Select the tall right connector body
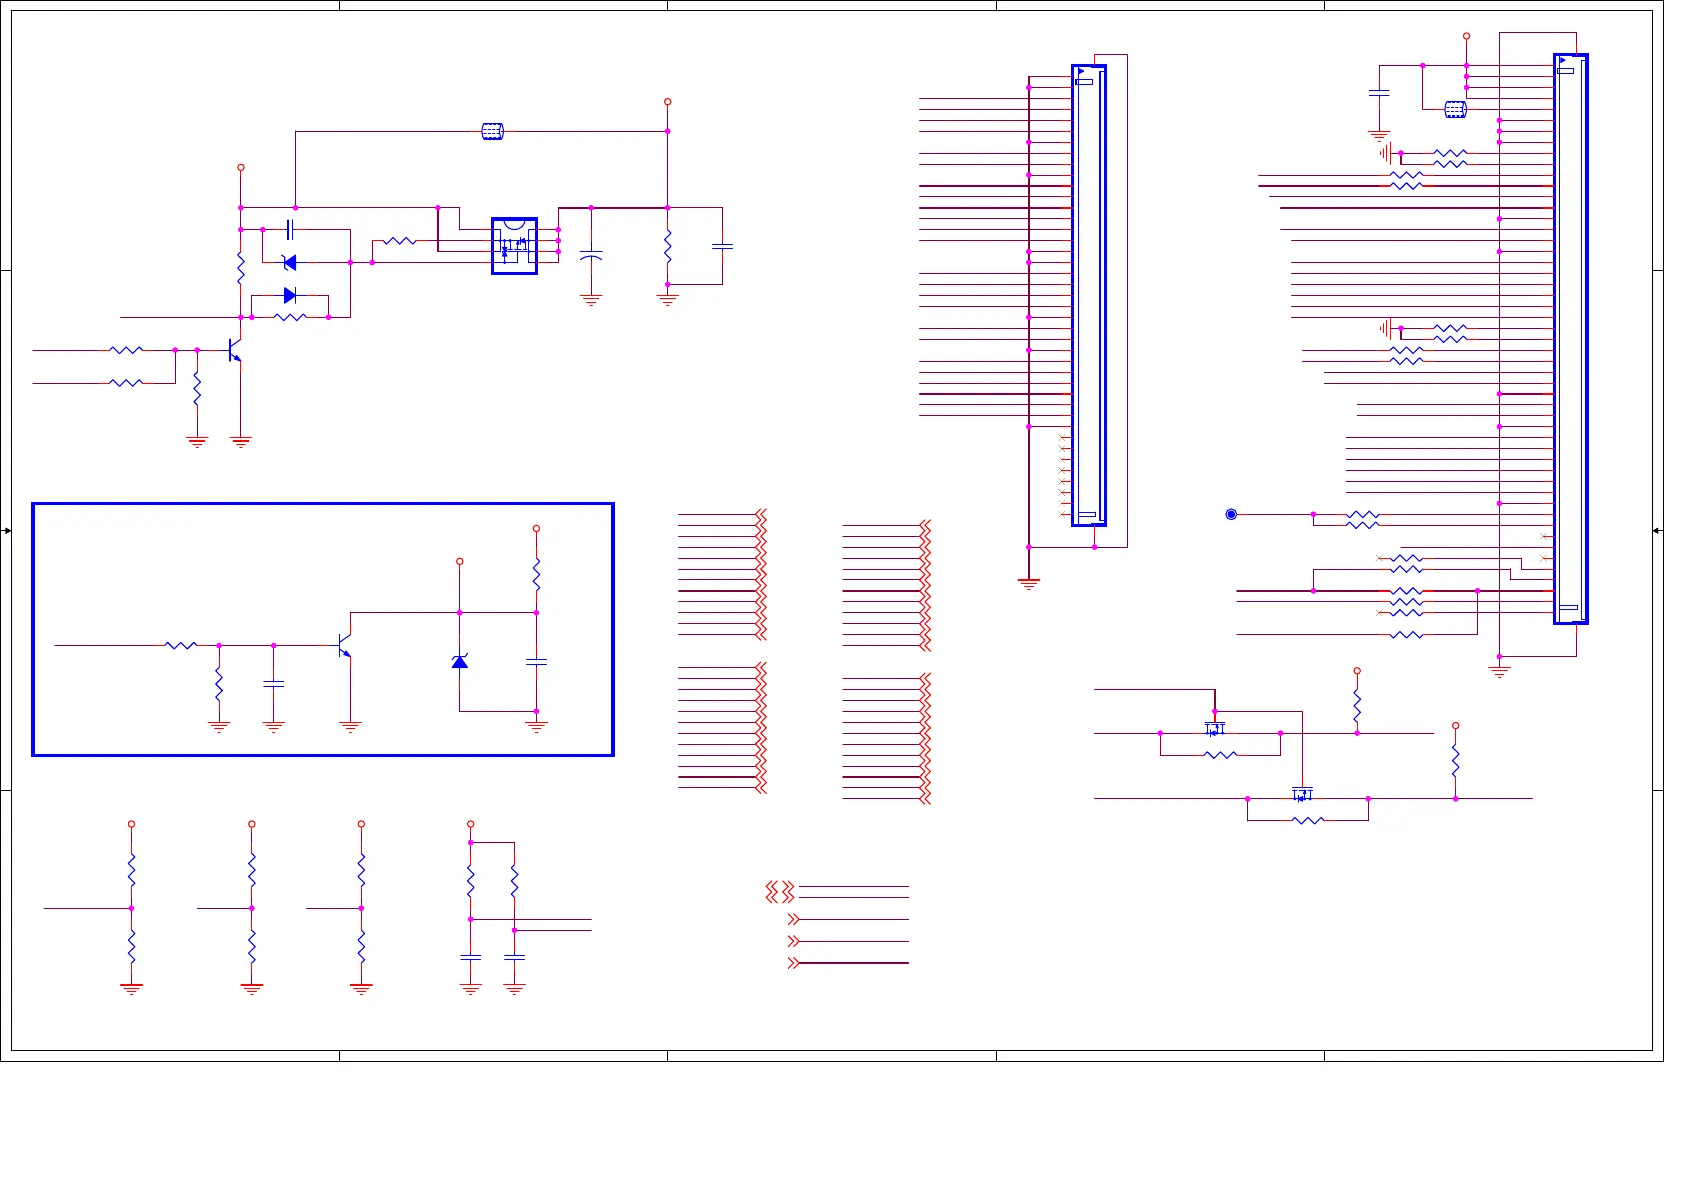The height and width of the screenshot is (1190, 1684). pyautogui.click(x=1570, y=339)
